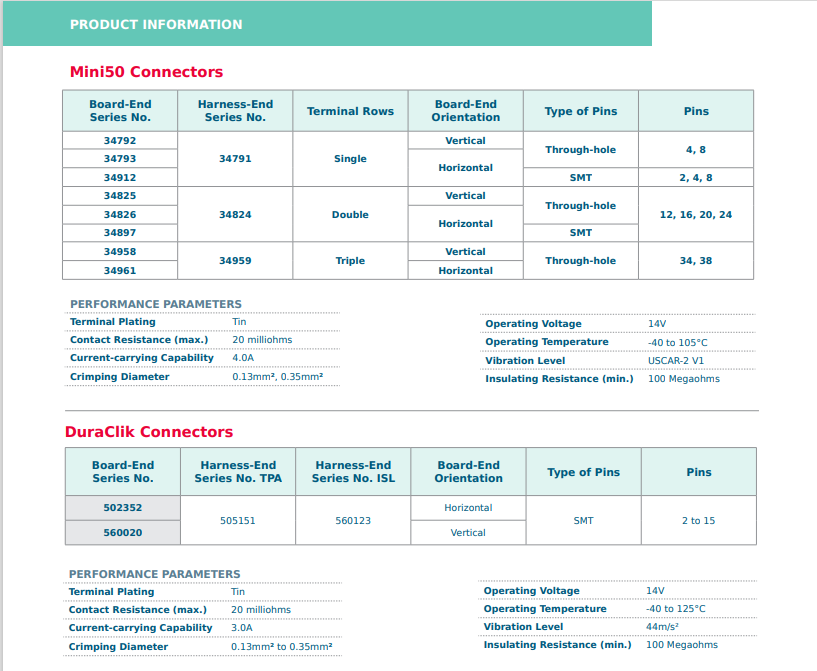Select 'Through-hole' in the Triple rows group
Image resolution: width=817 pixels, height=671 pixels.
pyautogui.click(x=580, y=260)
